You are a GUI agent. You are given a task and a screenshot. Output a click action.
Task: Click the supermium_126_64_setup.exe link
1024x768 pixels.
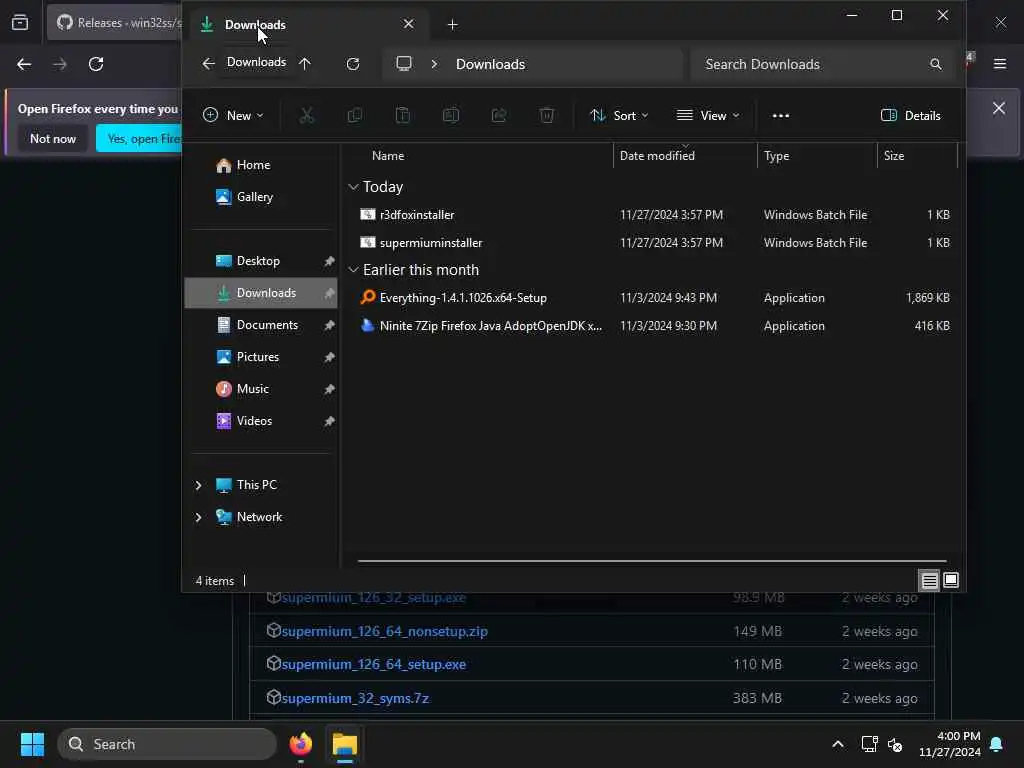coord(374,664)
